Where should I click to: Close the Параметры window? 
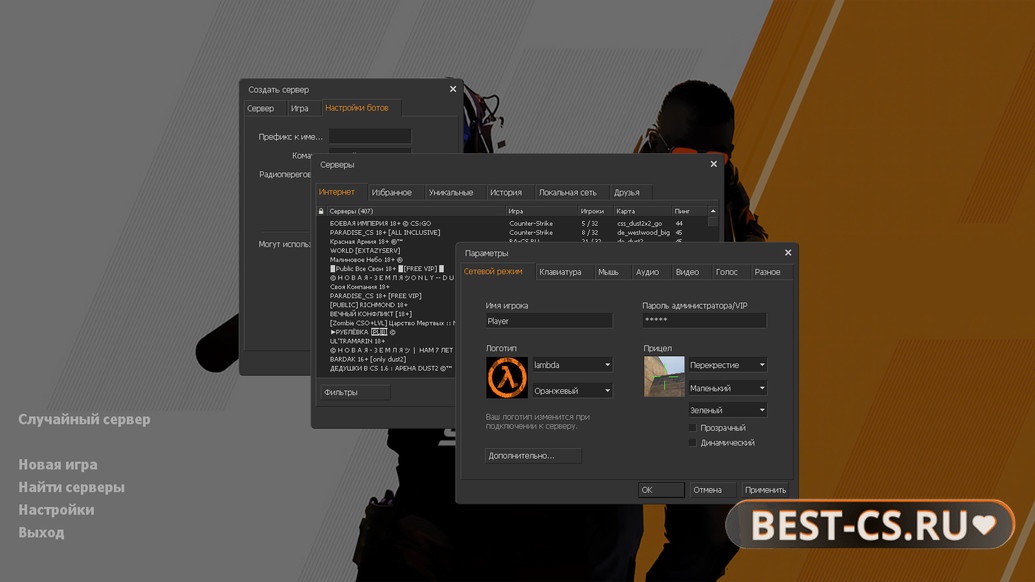point(787,253)
